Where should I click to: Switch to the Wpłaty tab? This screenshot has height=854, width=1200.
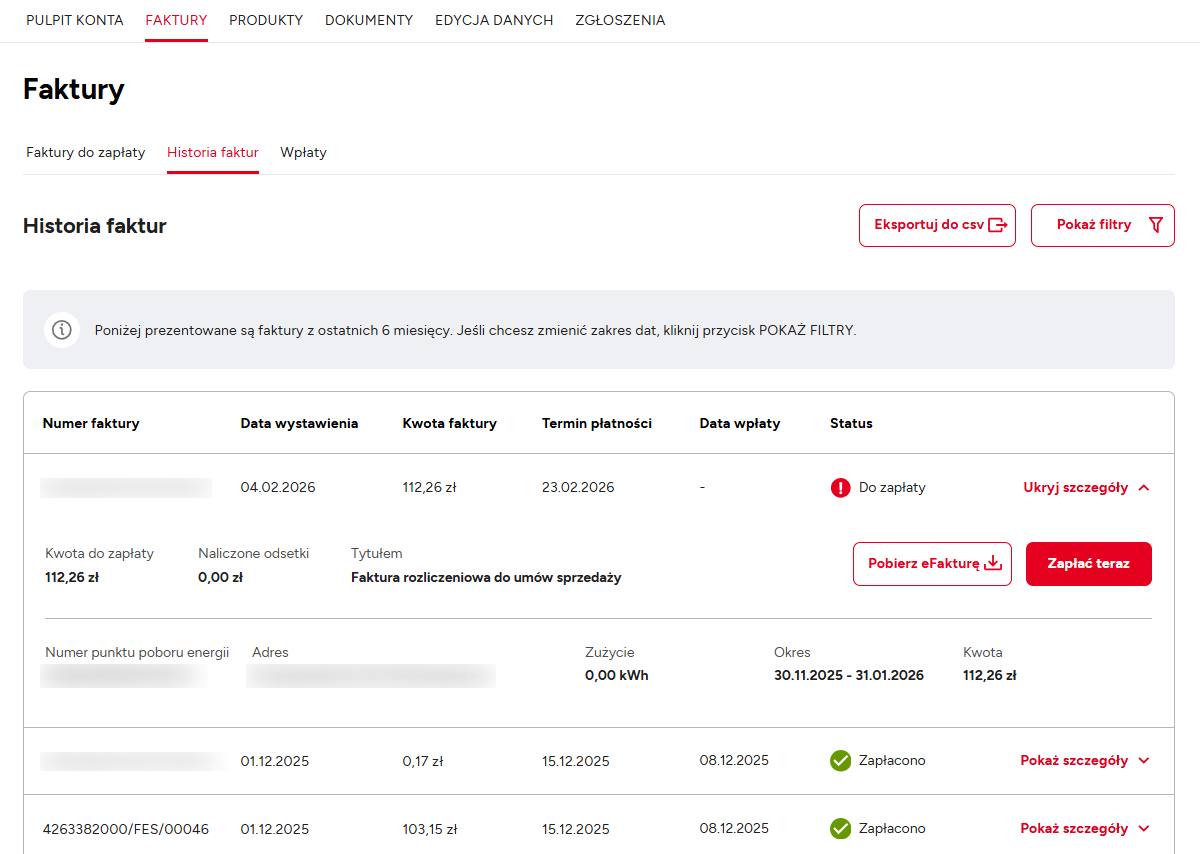pos(303,153)
